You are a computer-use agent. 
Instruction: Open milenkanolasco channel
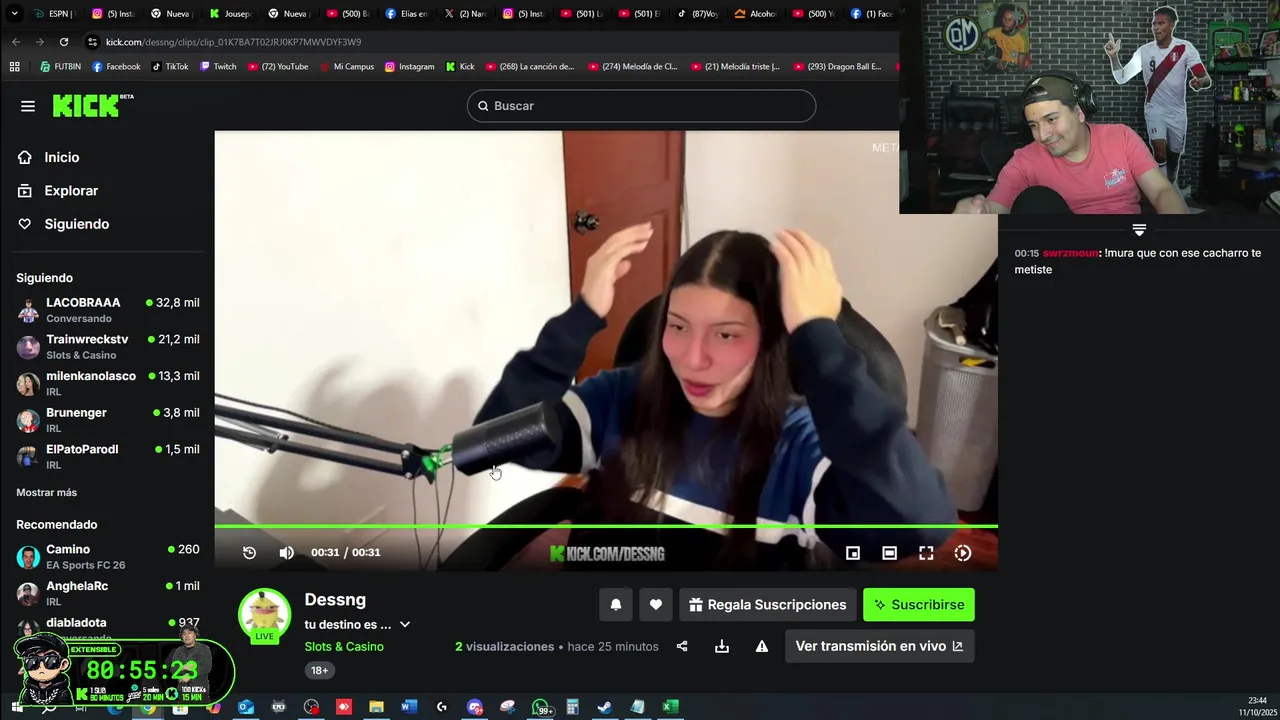[x=107, y=383]
